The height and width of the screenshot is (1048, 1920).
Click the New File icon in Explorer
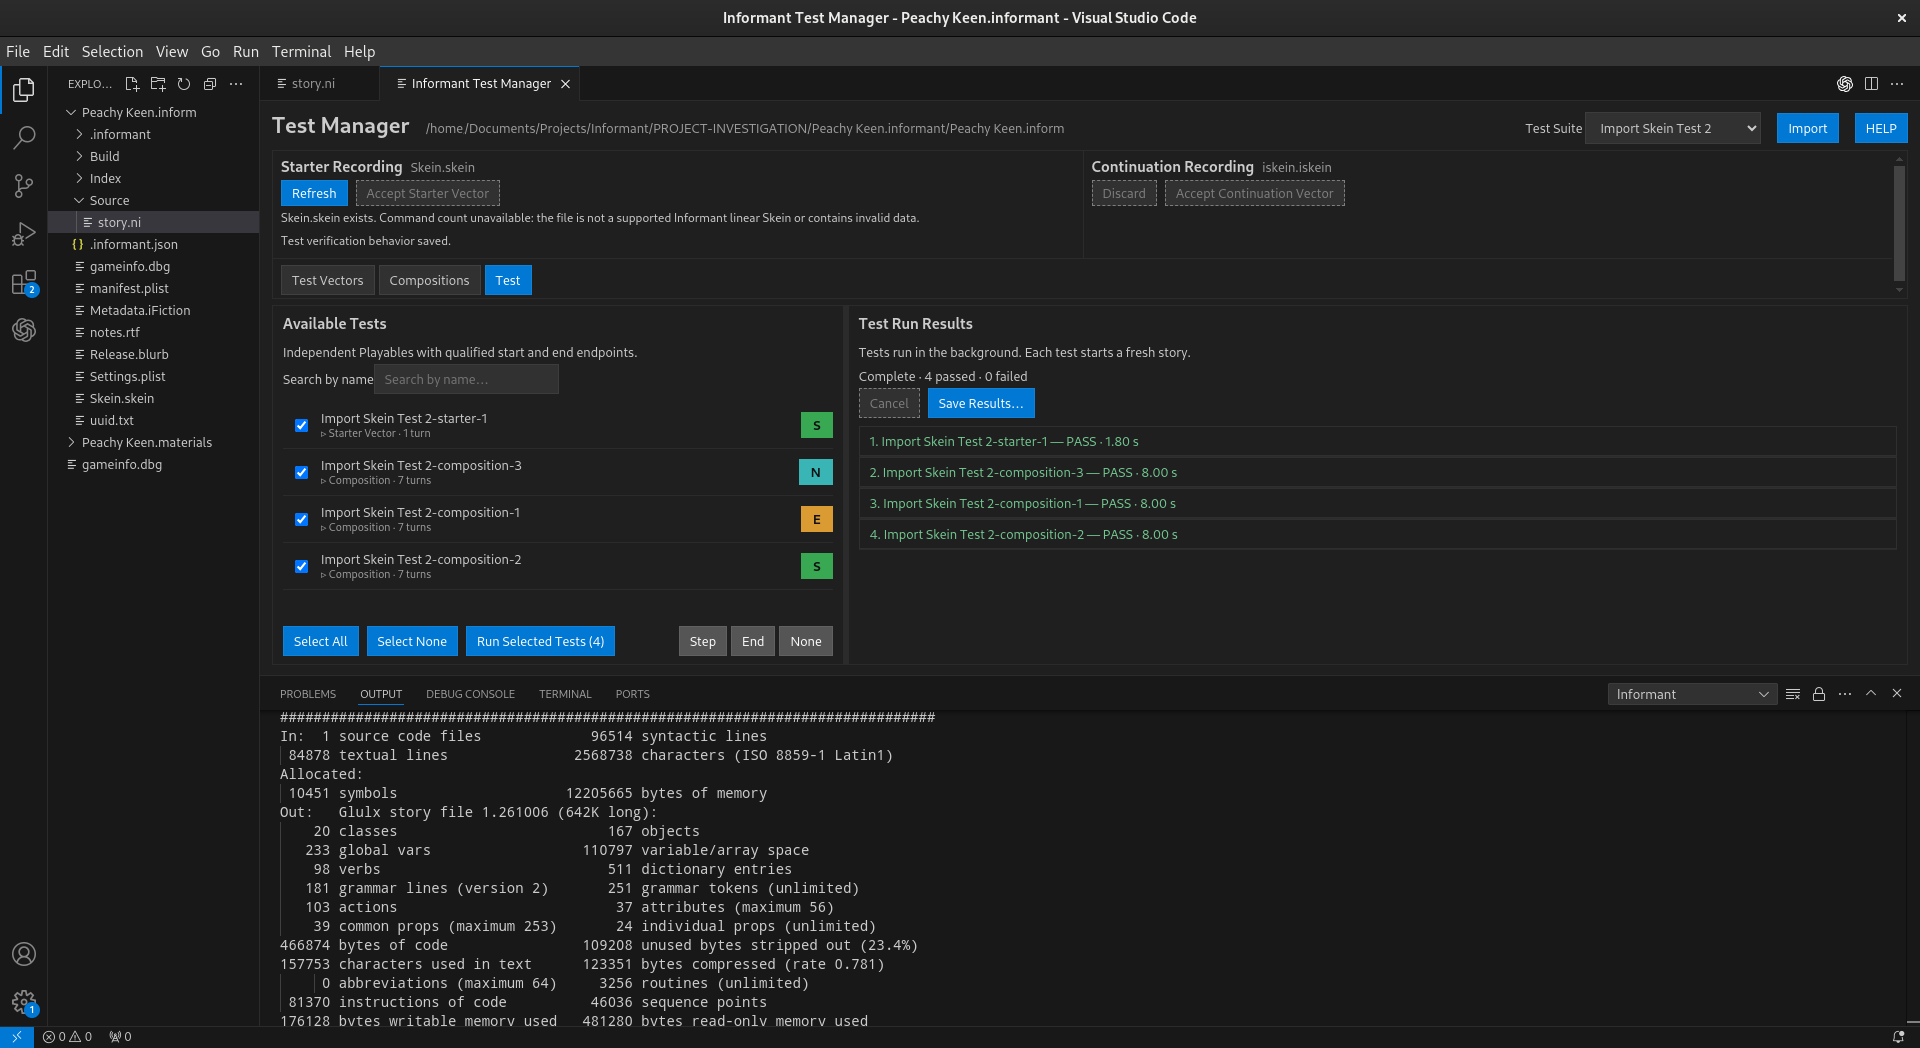pyautogui.click(x=132, y=84)
